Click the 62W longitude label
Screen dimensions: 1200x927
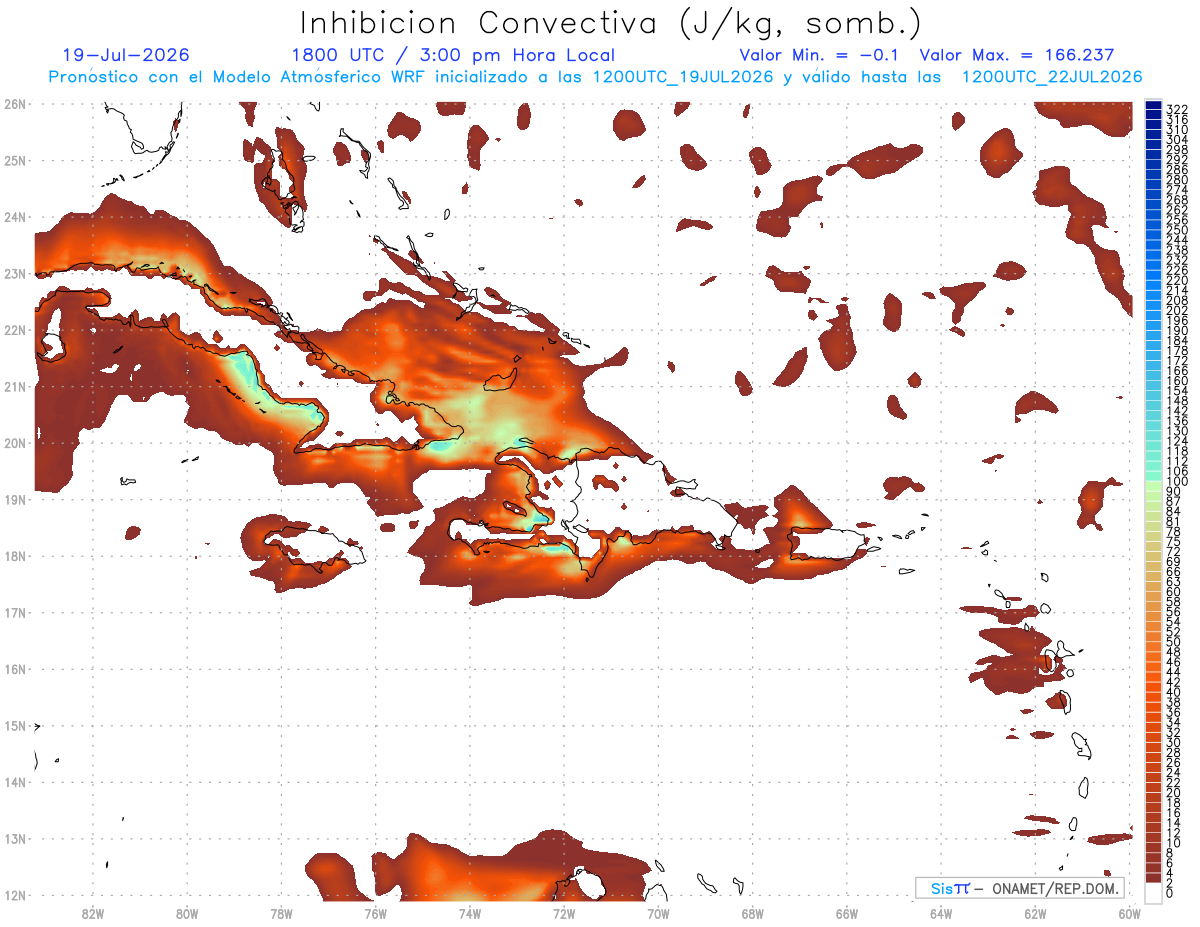1036,913
